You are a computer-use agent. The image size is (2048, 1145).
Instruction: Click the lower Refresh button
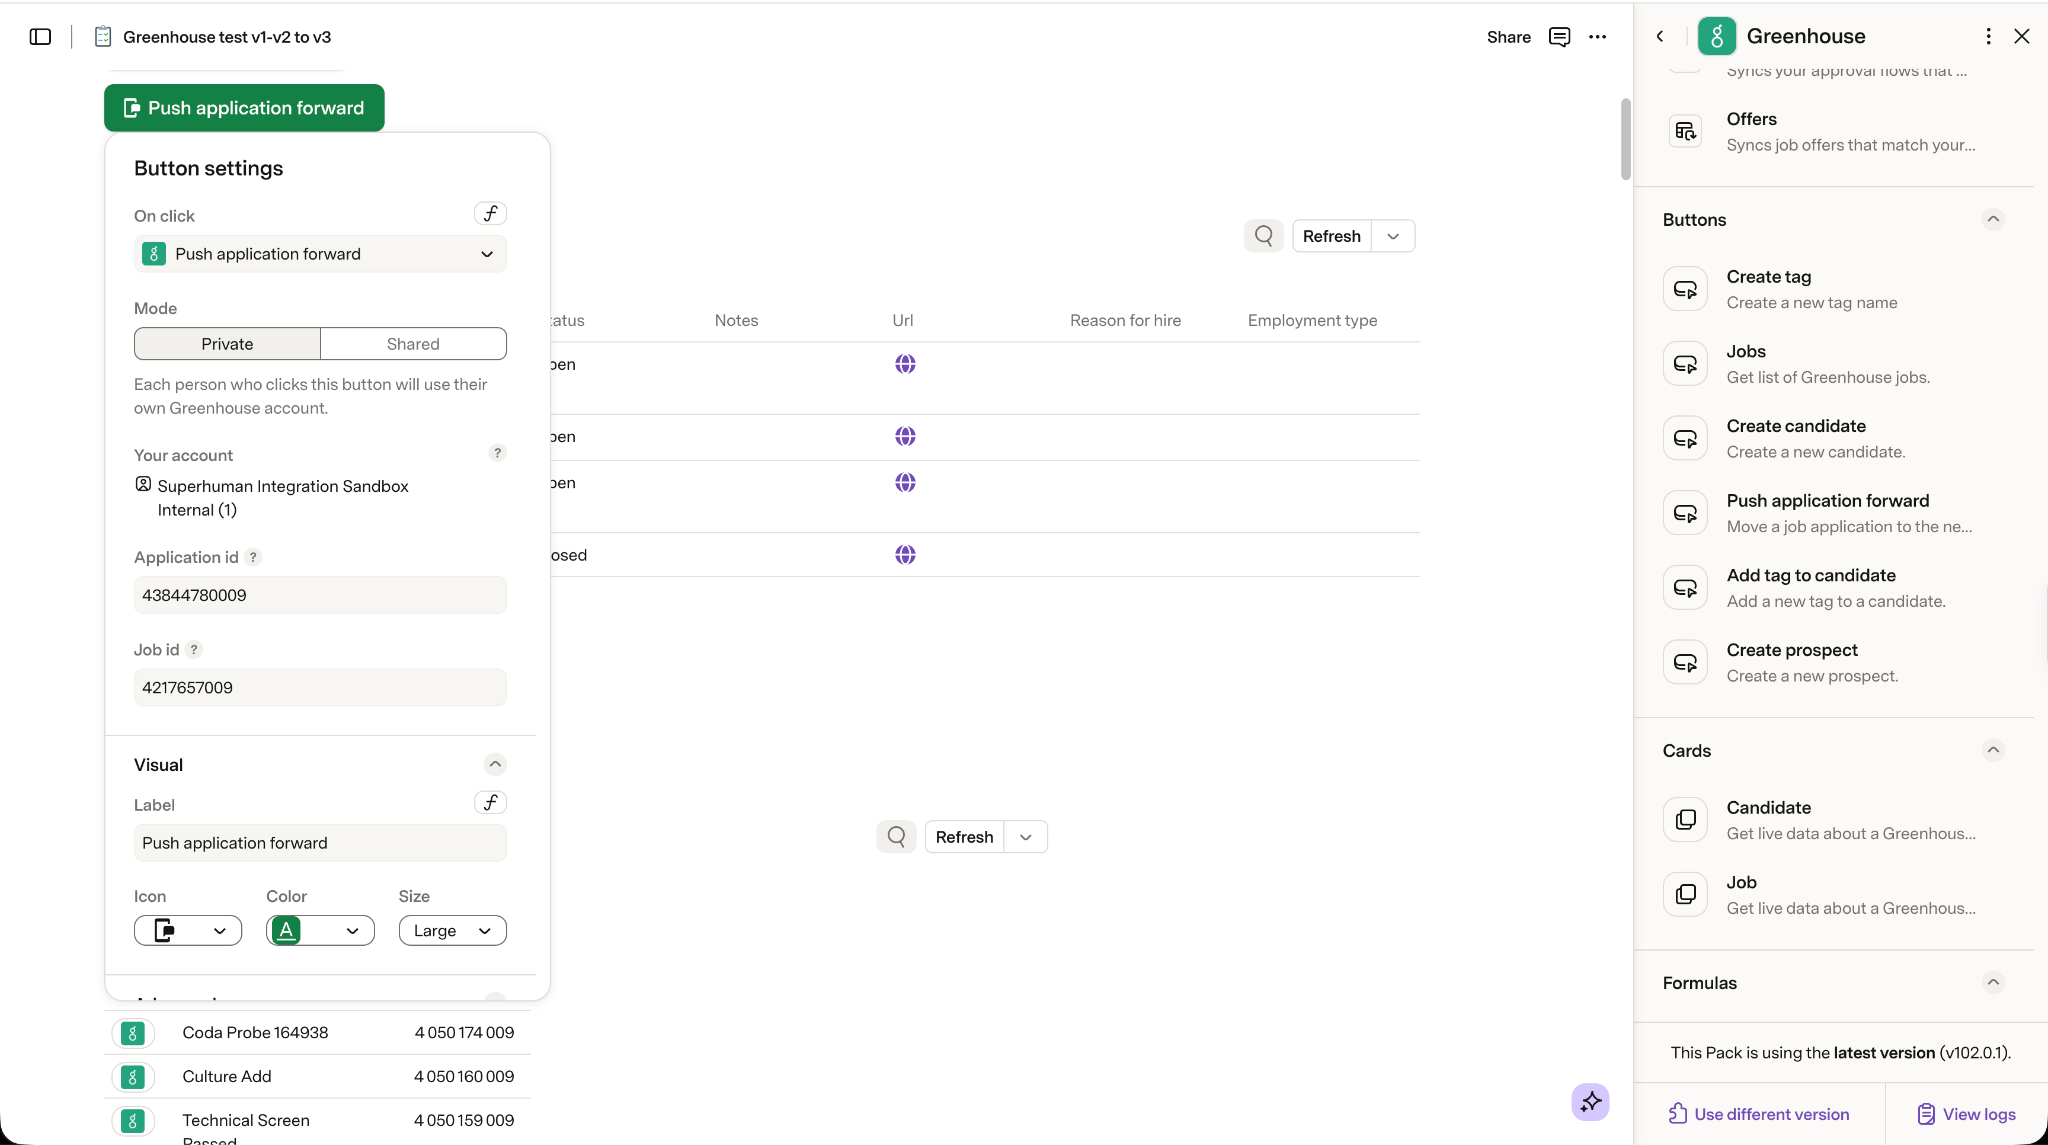964,837
